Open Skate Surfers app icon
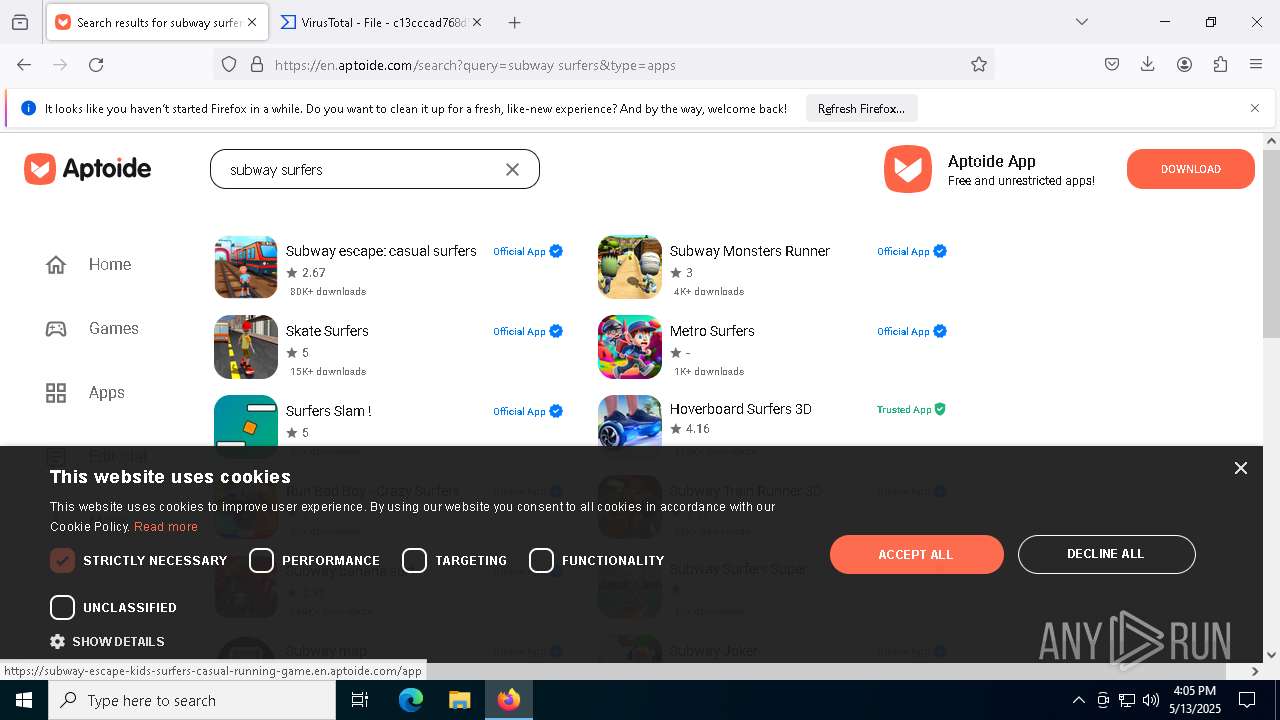 (x=246, y=347)
